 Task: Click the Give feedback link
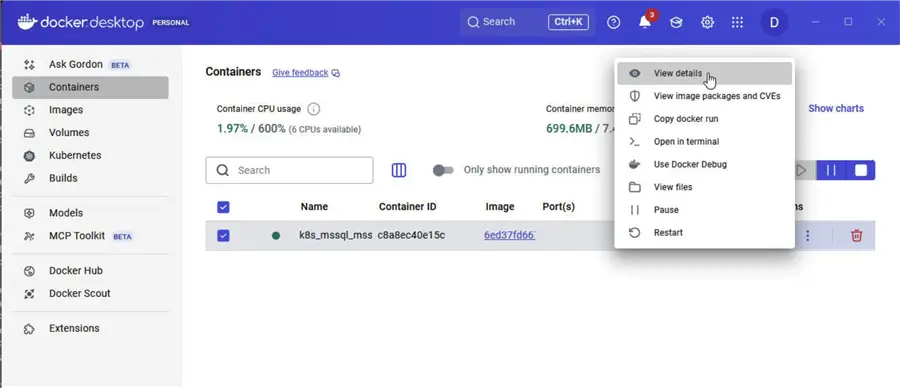click(x=306, y=73)
